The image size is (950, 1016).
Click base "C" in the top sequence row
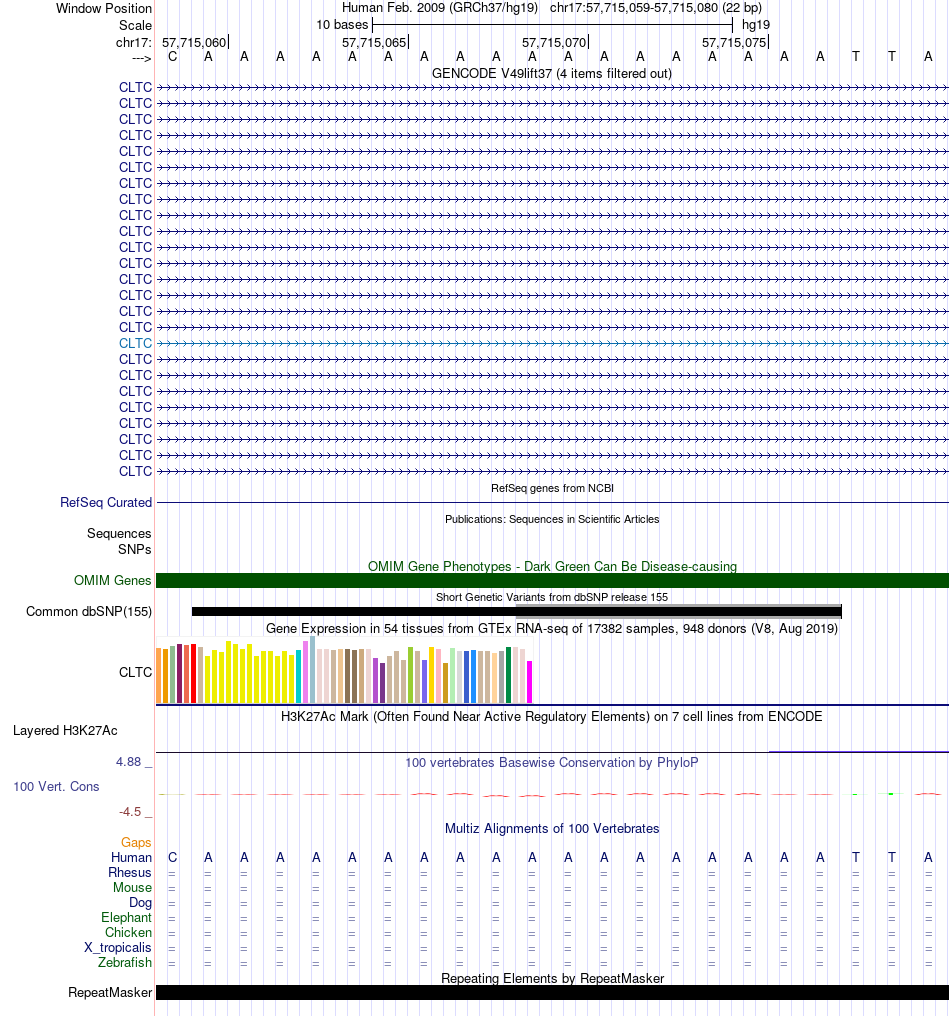[172, 57]
